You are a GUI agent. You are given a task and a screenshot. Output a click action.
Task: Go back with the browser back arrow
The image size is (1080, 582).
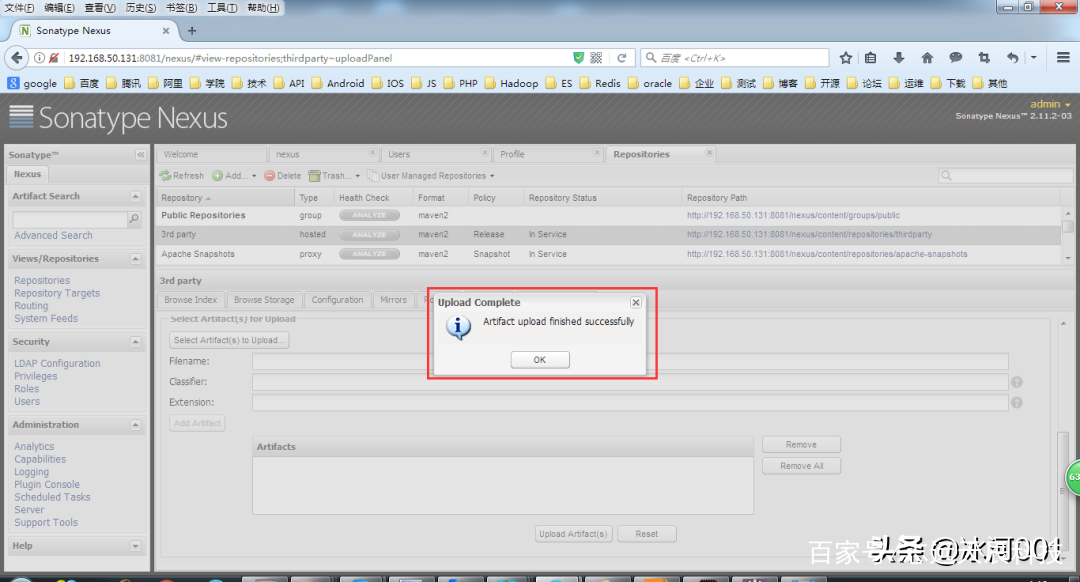coord(17,58)
